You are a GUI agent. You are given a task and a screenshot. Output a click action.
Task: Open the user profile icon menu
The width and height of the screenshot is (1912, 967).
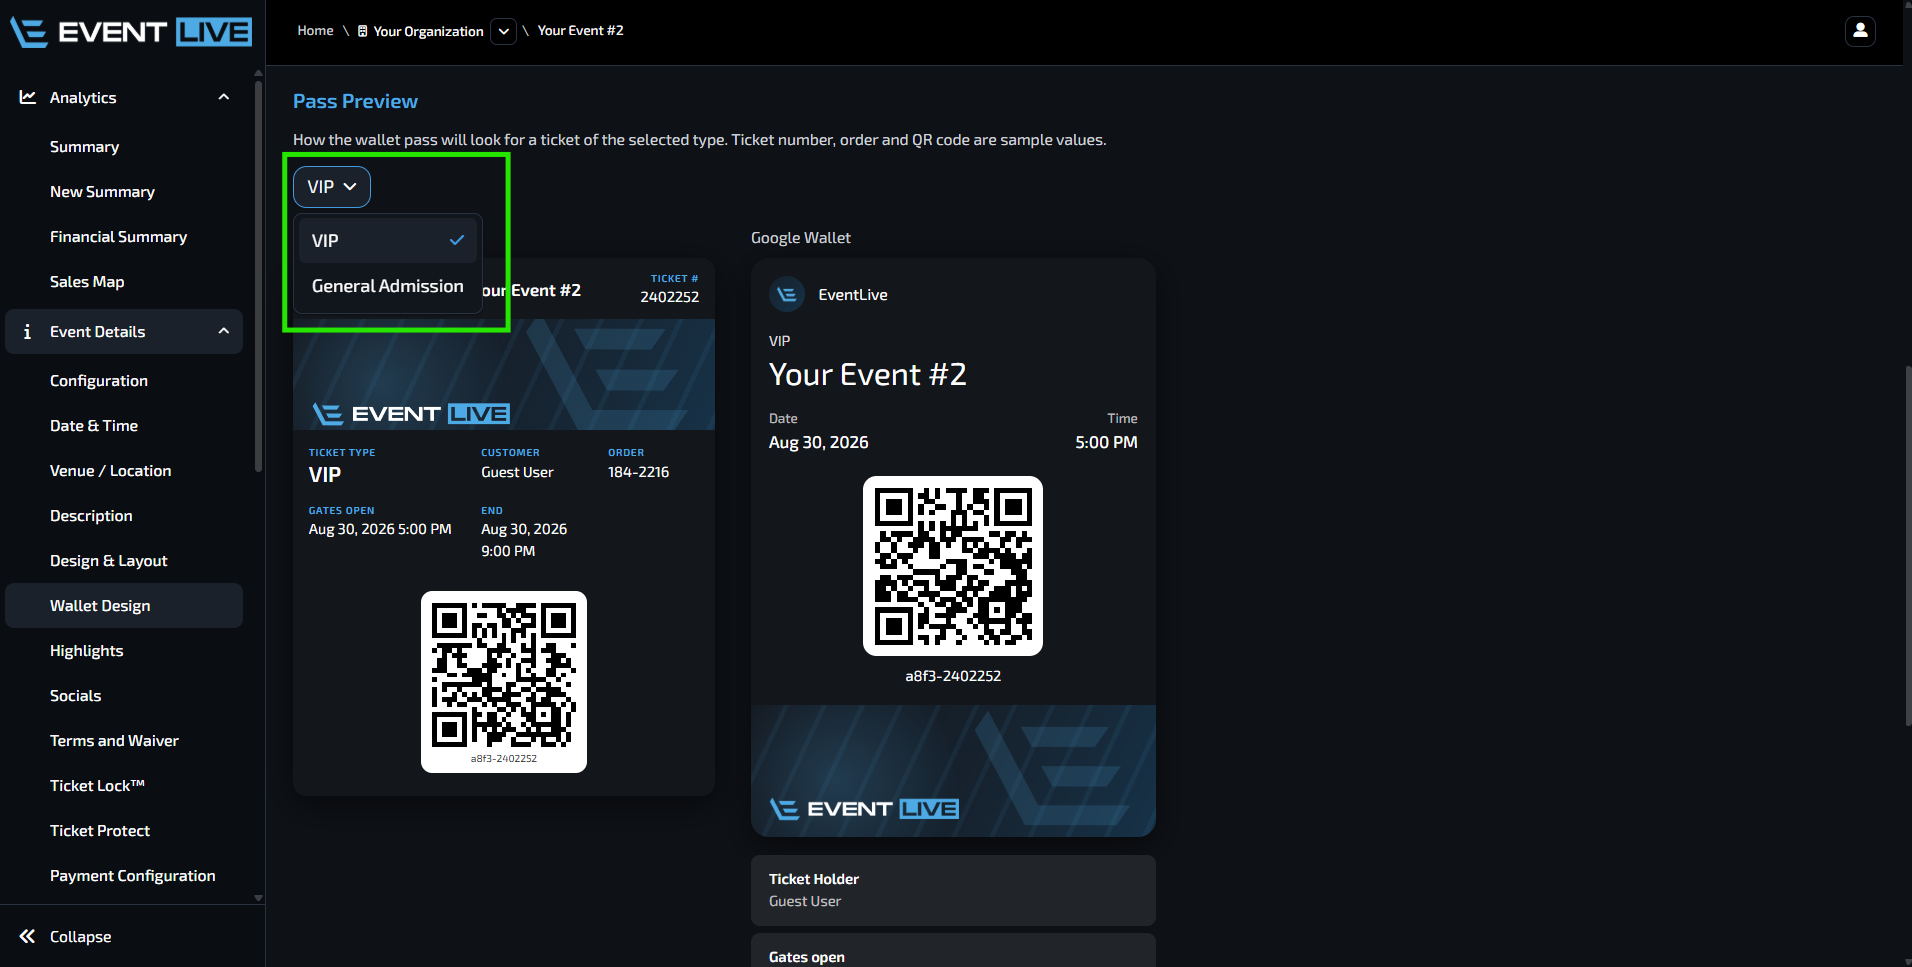click(x=1860, y=31)
